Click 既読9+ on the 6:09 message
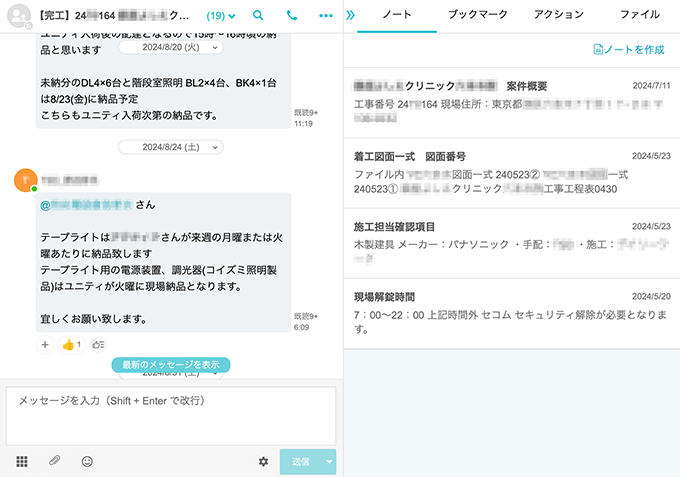The width and height of the screenshot is (680, 477). 306,316
